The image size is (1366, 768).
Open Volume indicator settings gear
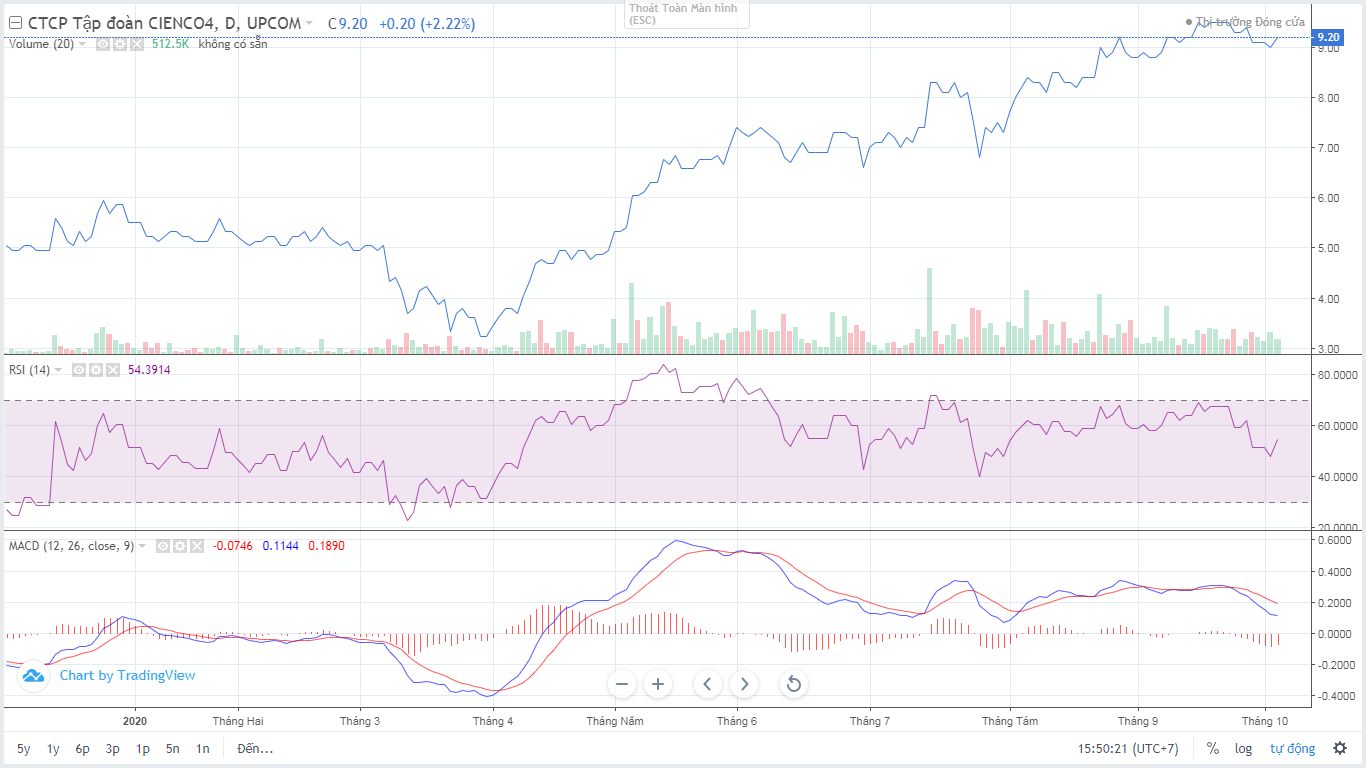pos(120,44)
